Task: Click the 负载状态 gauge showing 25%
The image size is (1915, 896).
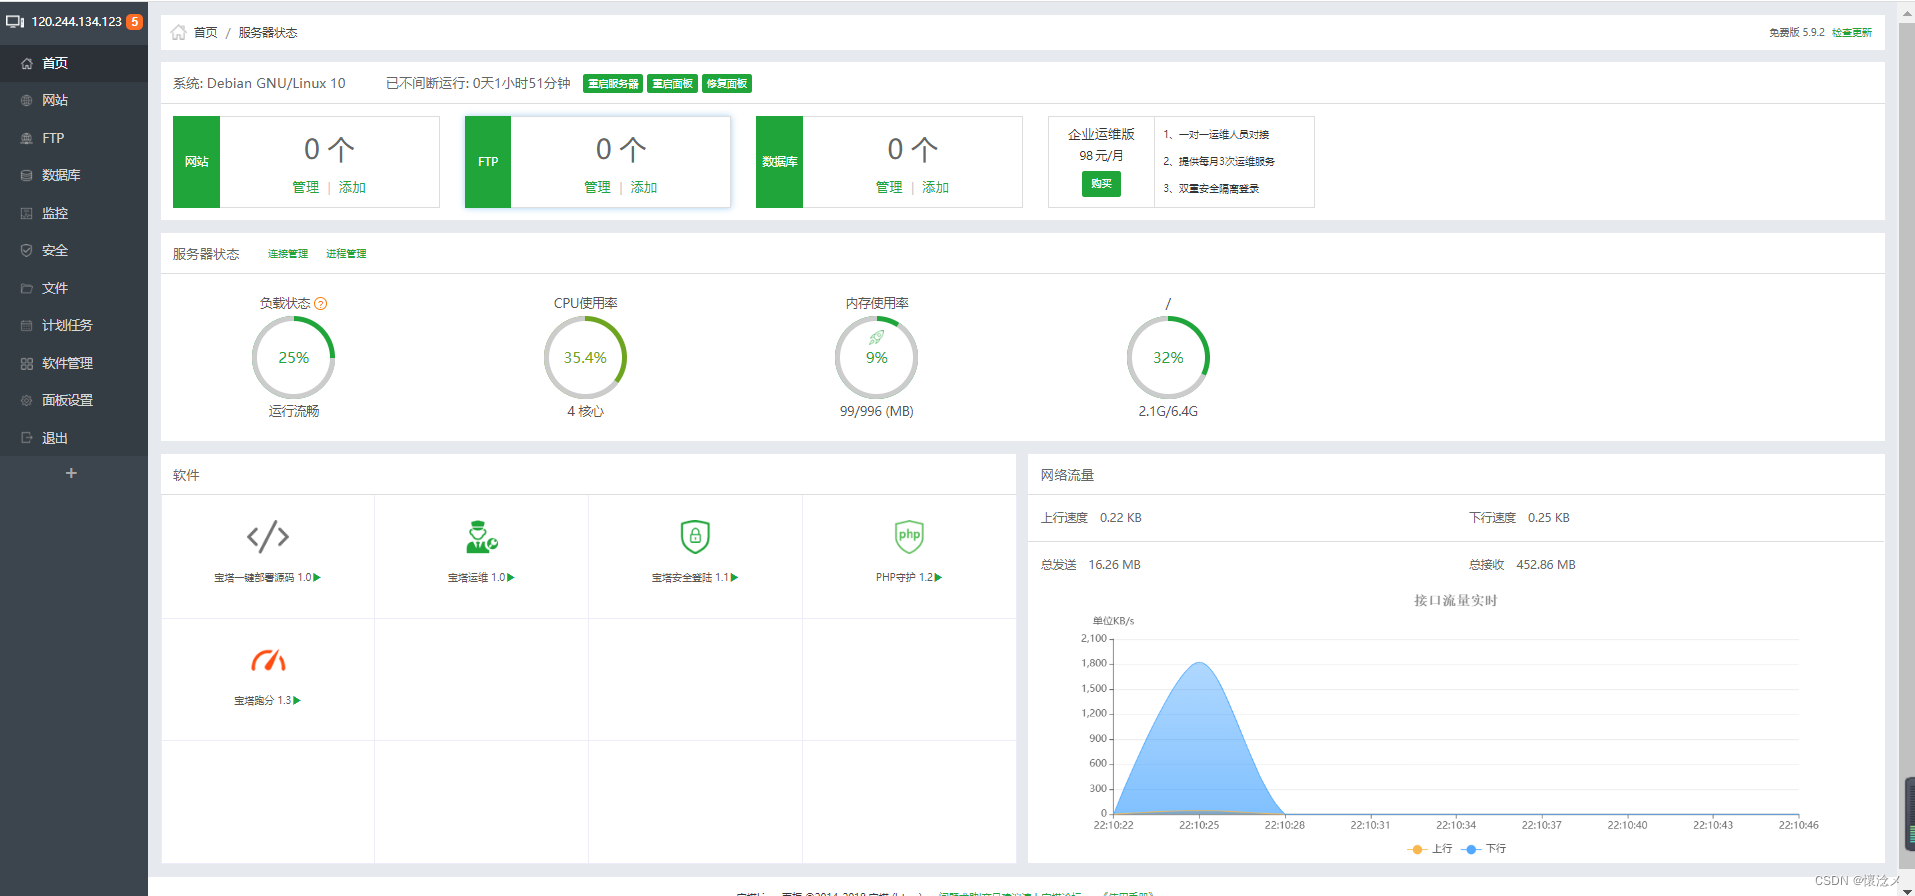Action: click(x=293, y=357)
